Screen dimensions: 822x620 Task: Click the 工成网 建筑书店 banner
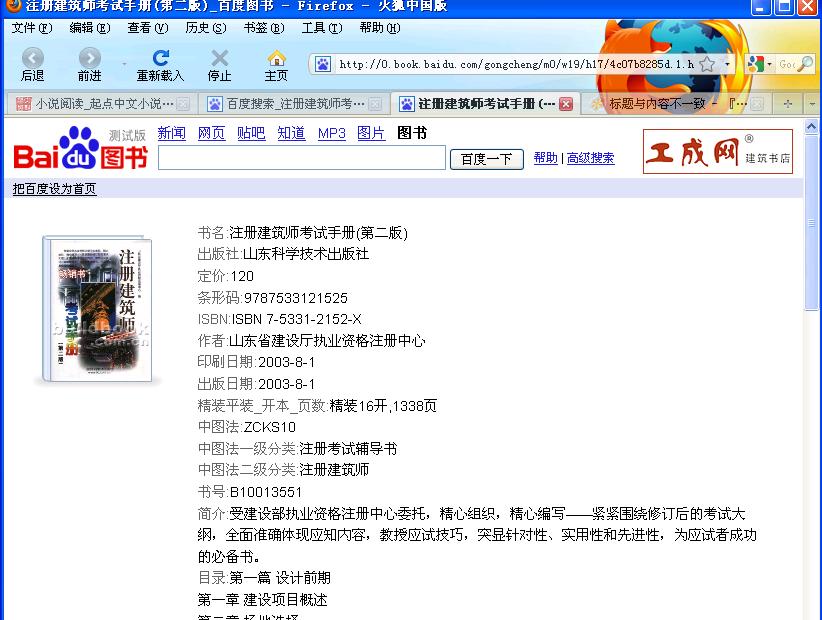(x=718, y=151)
